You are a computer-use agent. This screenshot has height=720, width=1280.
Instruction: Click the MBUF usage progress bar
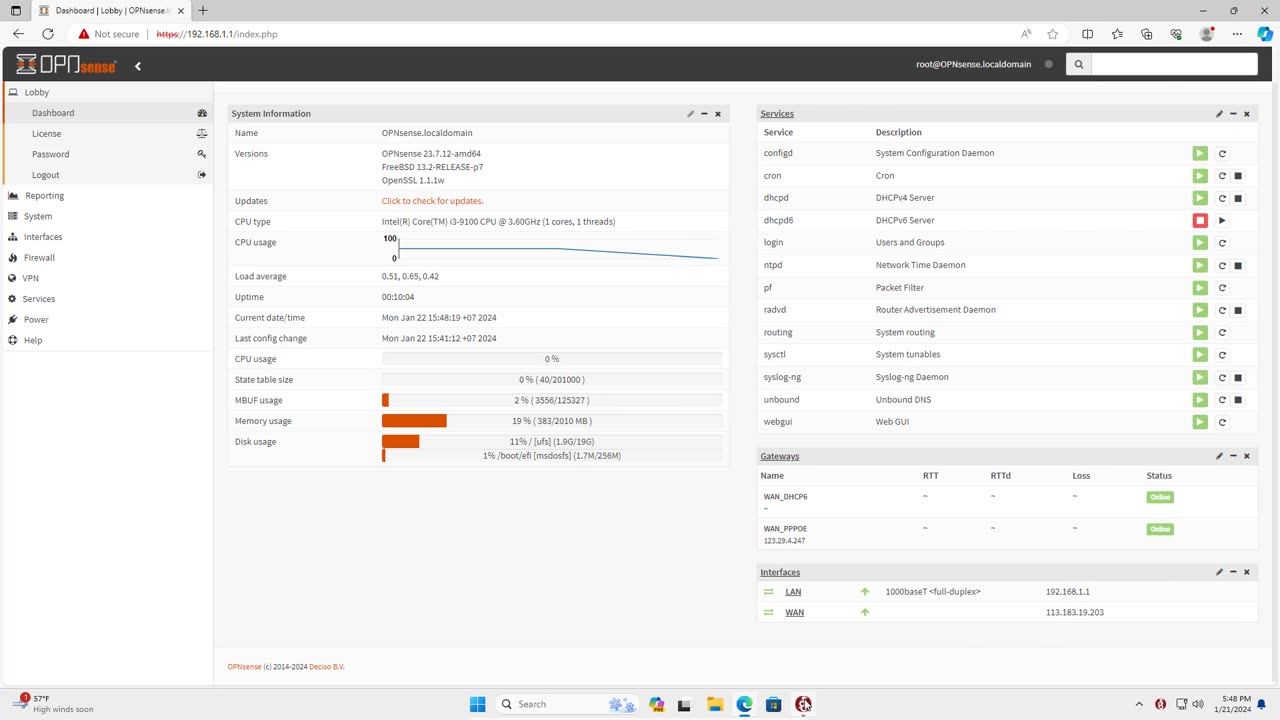552,400
